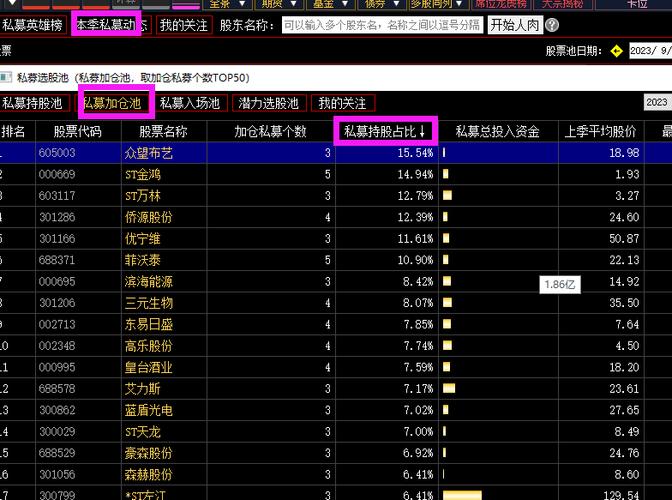Click the 股票代码 column header
The image size is (672, 500).
click(78, 131)
